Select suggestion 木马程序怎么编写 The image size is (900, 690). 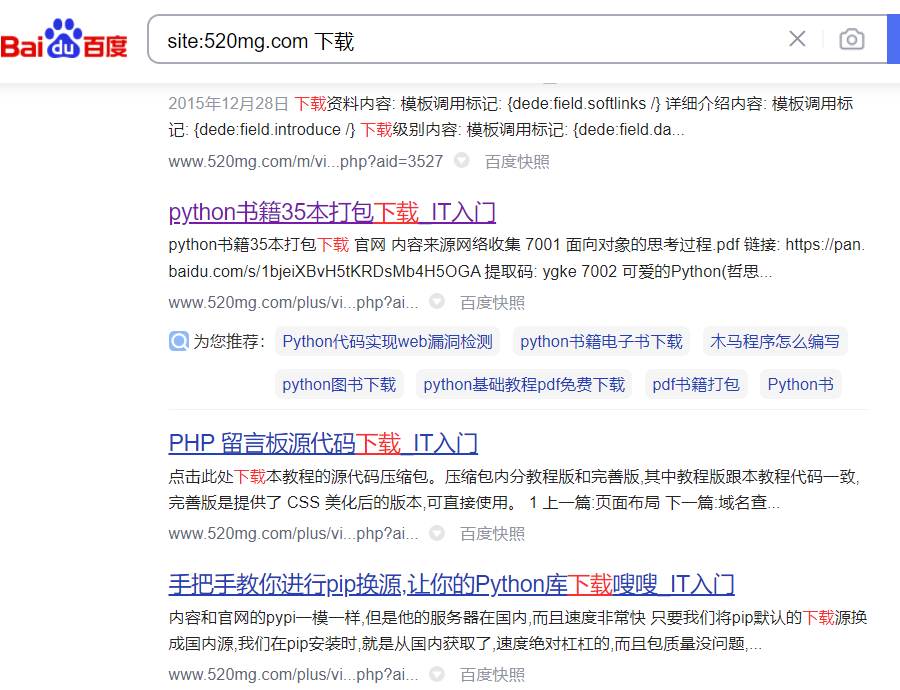tap(775, 342)
